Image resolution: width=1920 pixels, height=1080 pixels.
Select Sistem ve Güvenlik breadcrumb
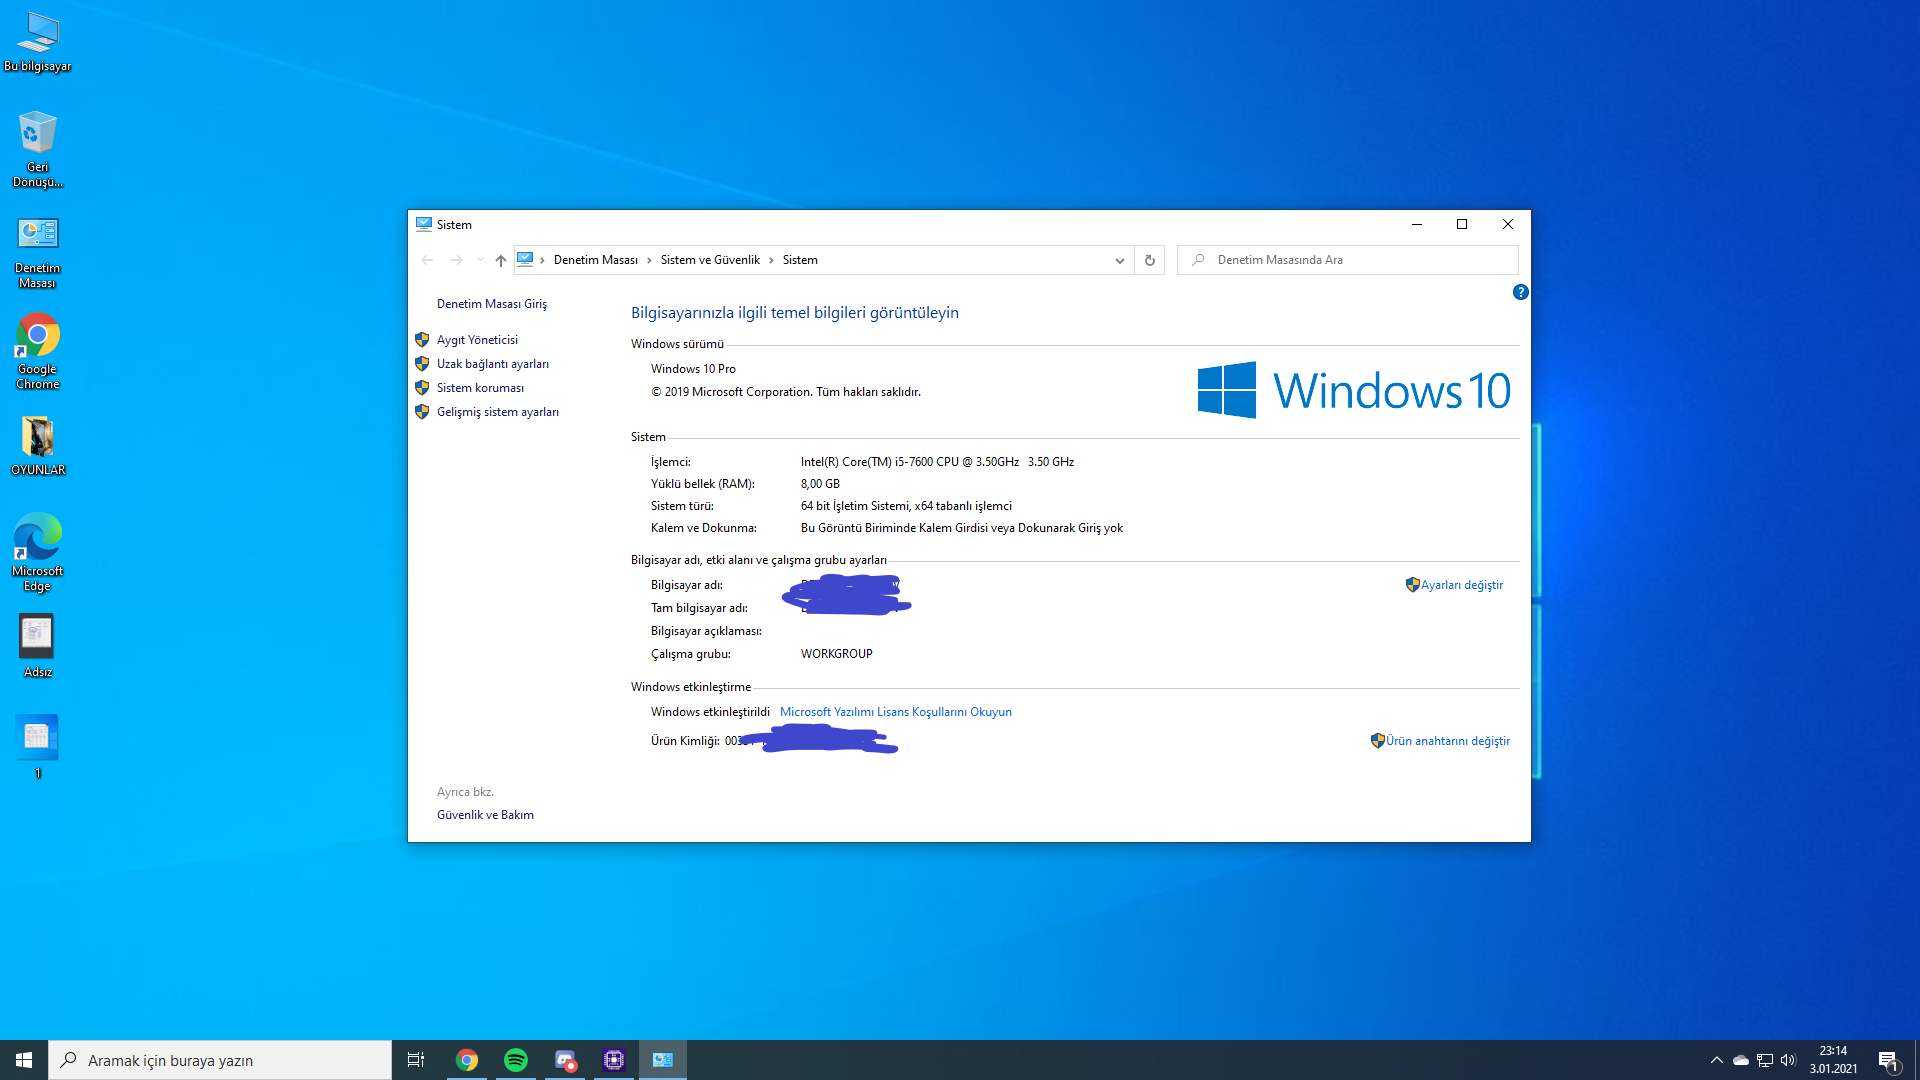pos(710,260)
